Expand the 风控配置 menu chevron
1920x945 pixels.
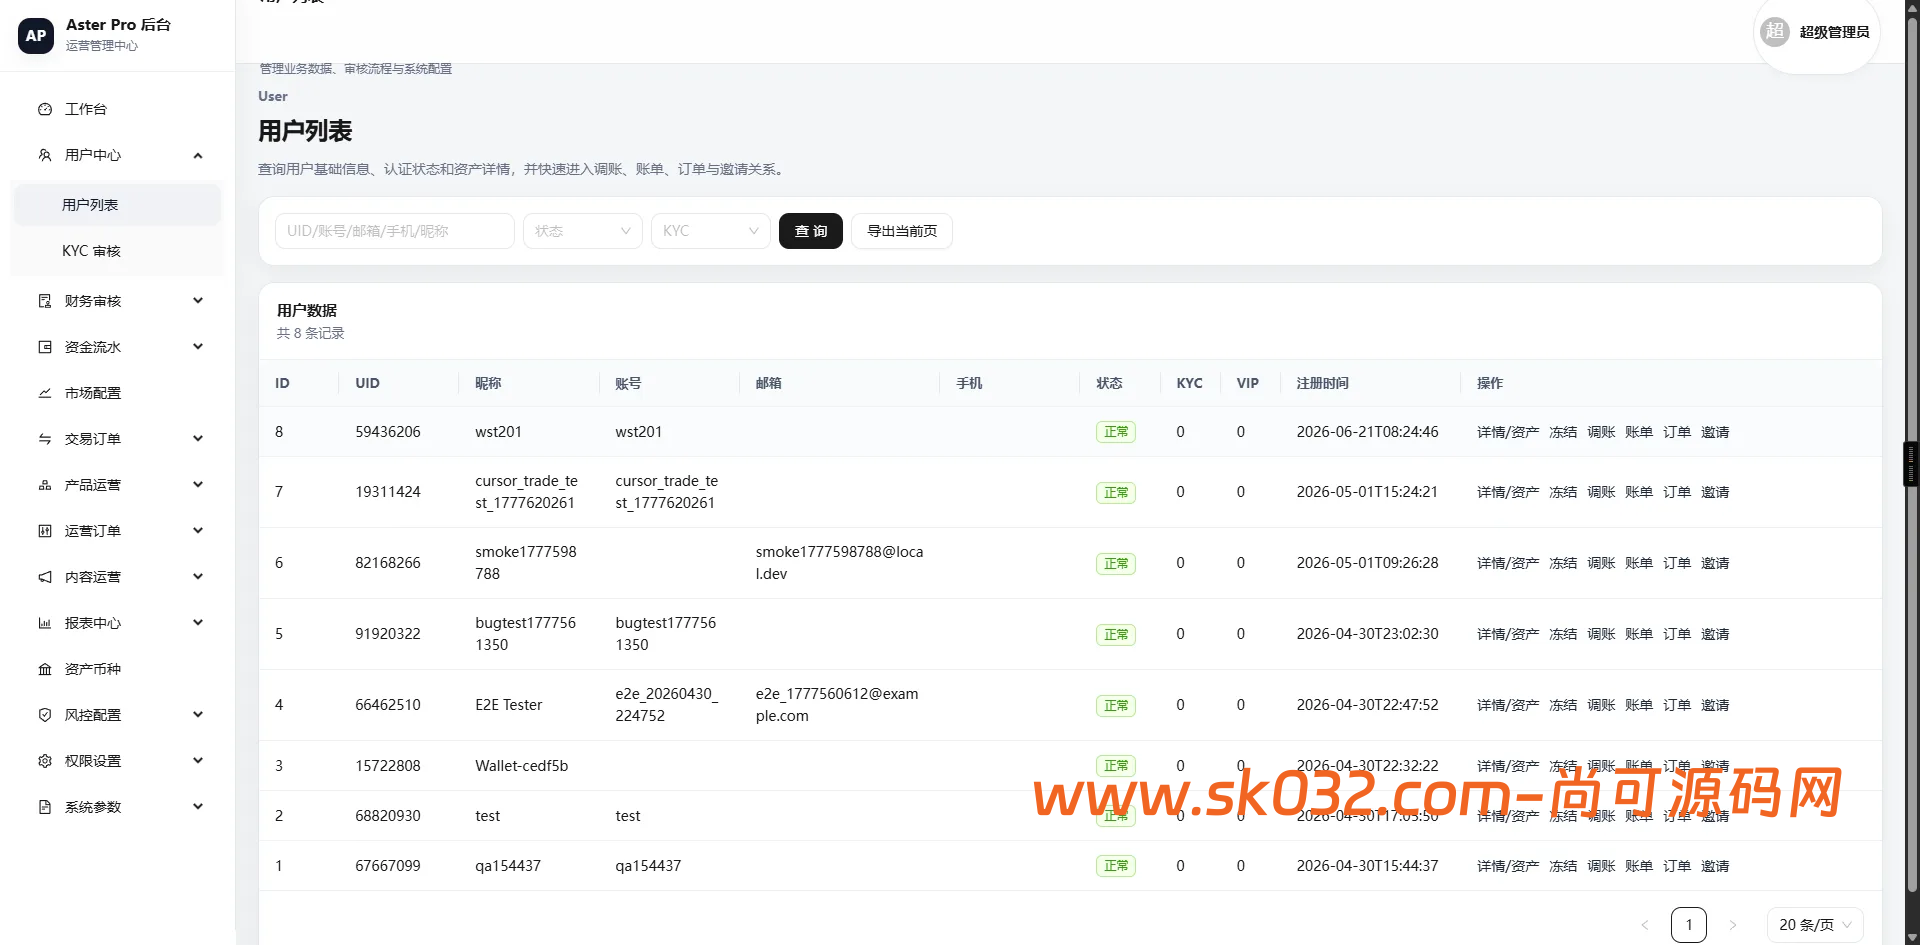[198, 715]
